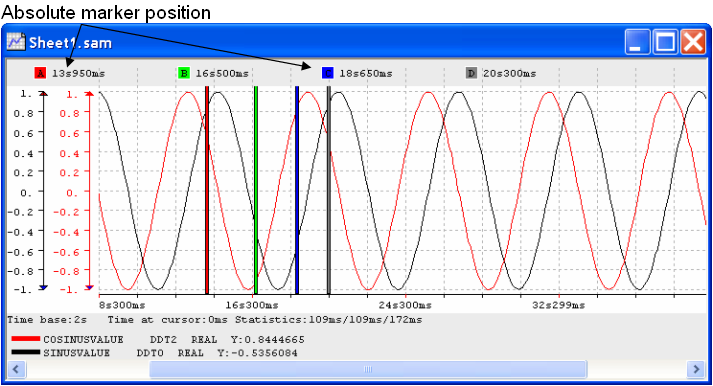Click the Time base:2s status text
713x386 pixels.
[47, 320]
